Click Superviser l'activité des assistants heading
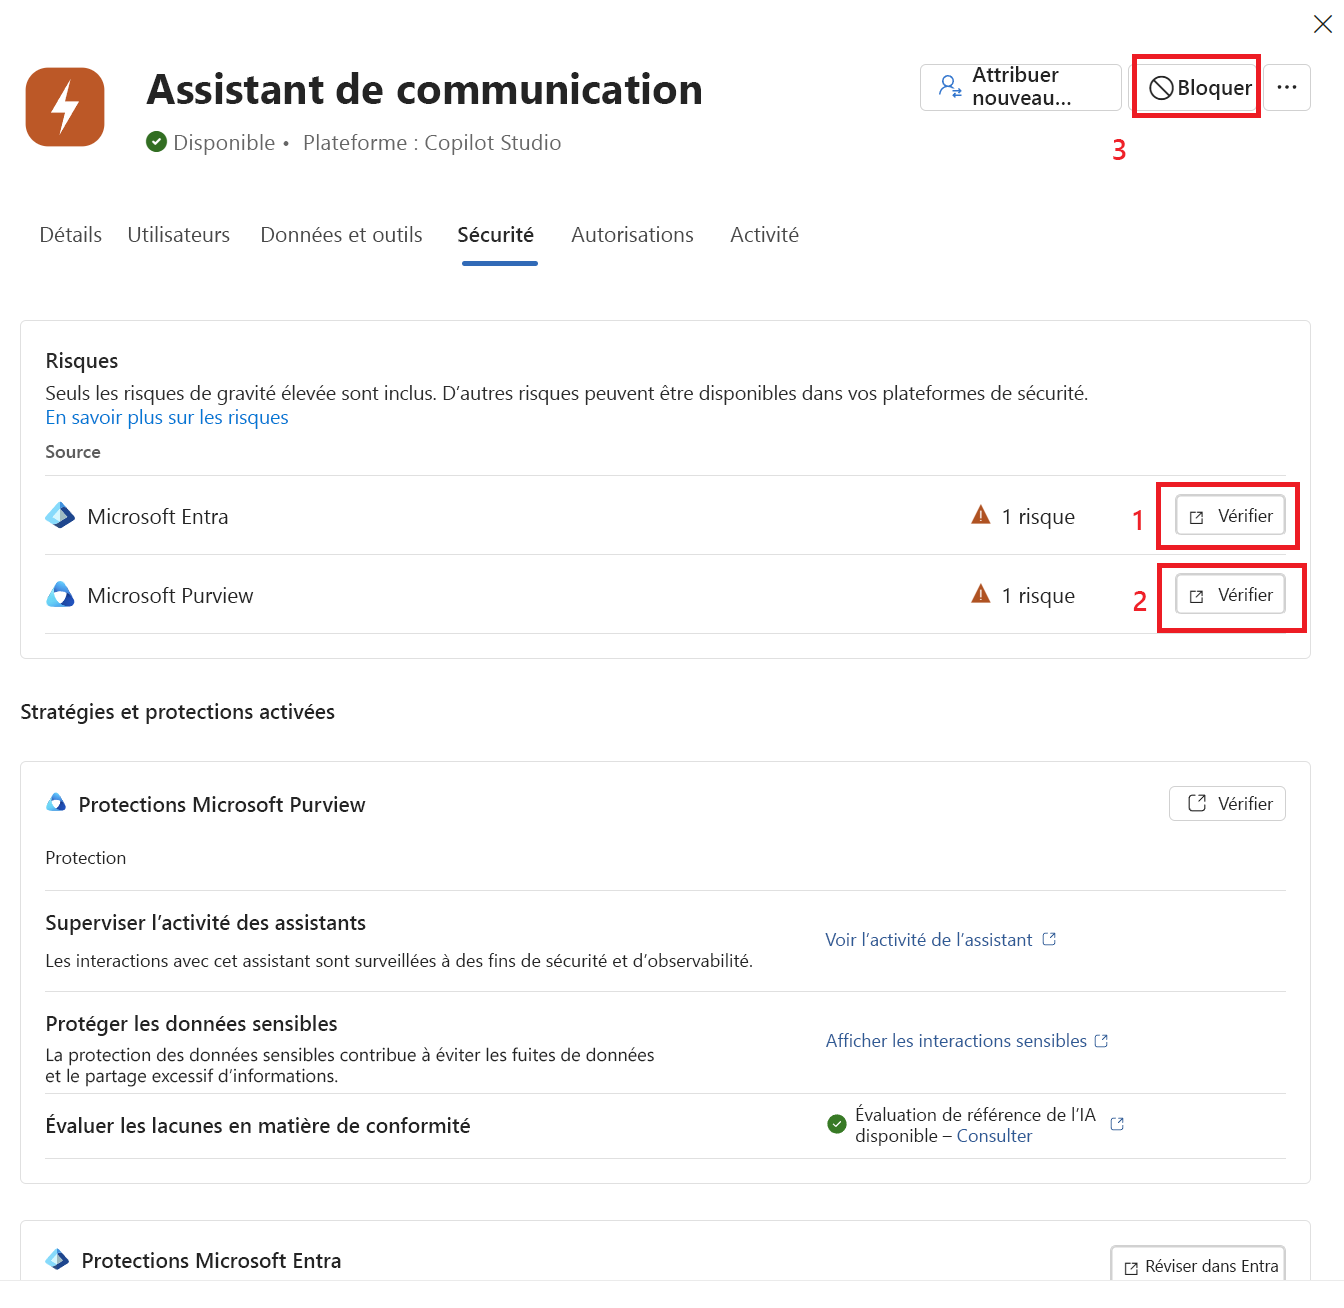 206,923
